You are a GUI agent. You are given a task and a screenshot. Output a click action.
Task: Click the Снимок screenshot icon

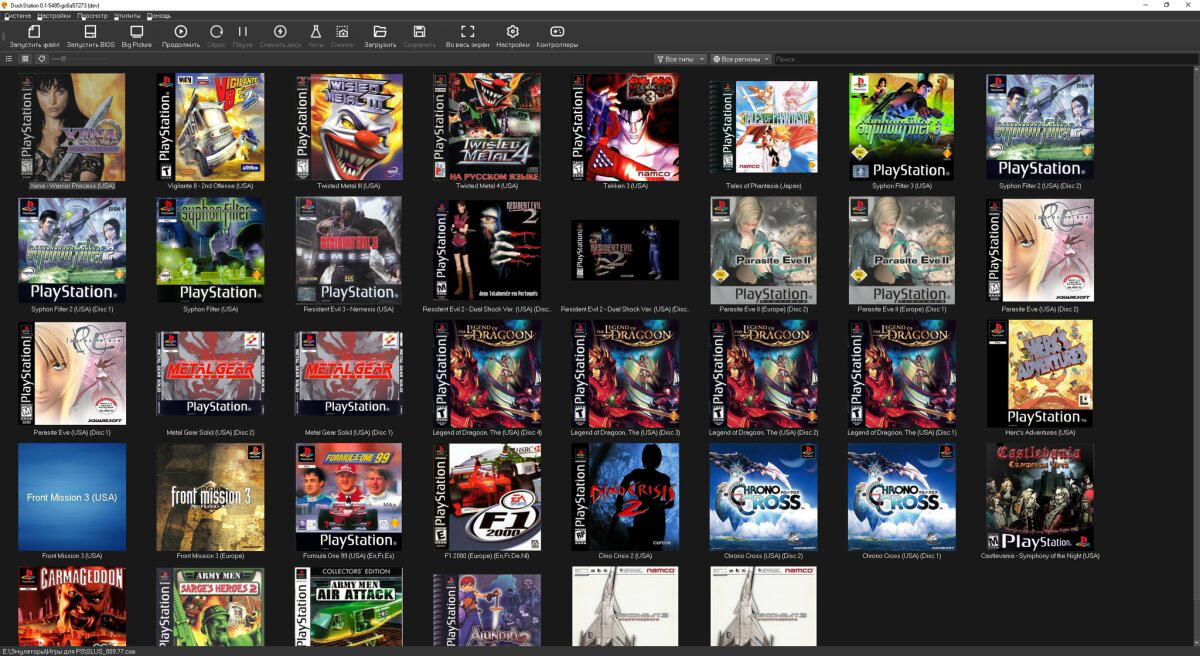[x=342, y=32]
